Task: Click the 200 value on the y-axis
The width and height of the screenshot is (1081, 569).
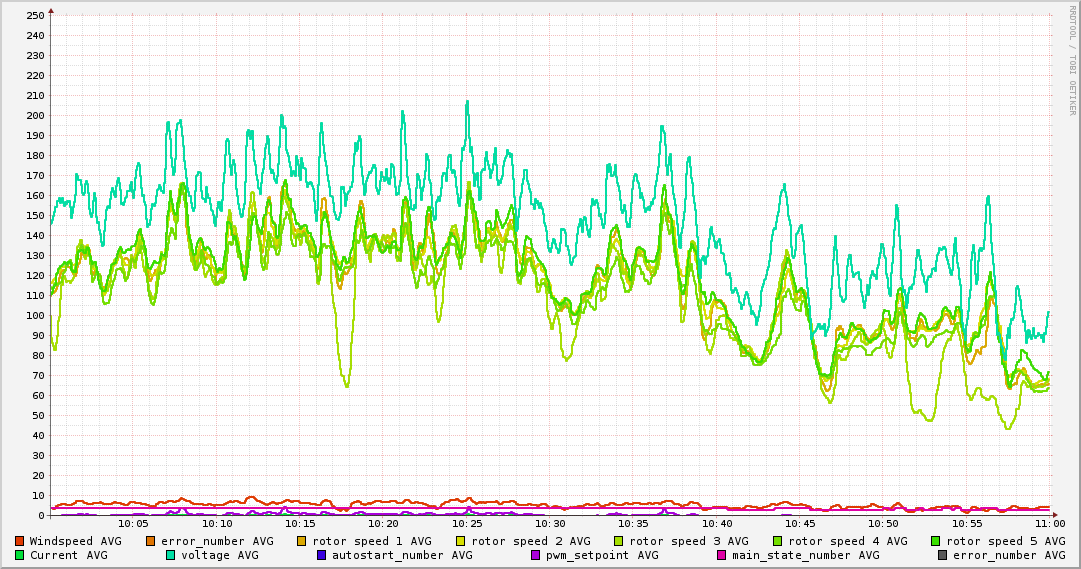Action: [34, 116]
